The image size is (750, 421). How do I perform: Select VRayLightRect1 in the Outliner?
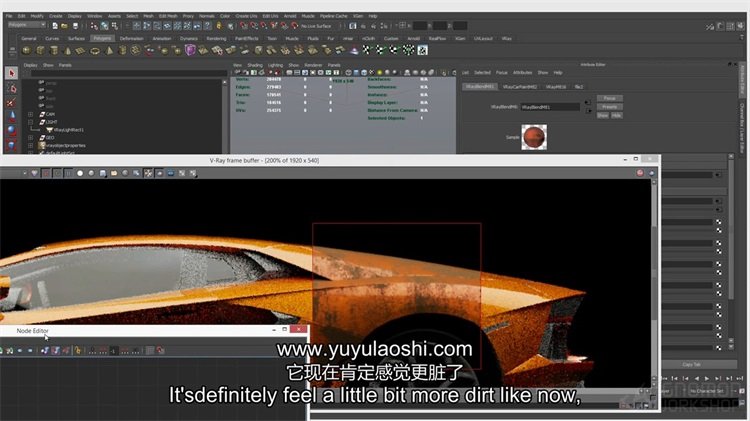(68, 130)
